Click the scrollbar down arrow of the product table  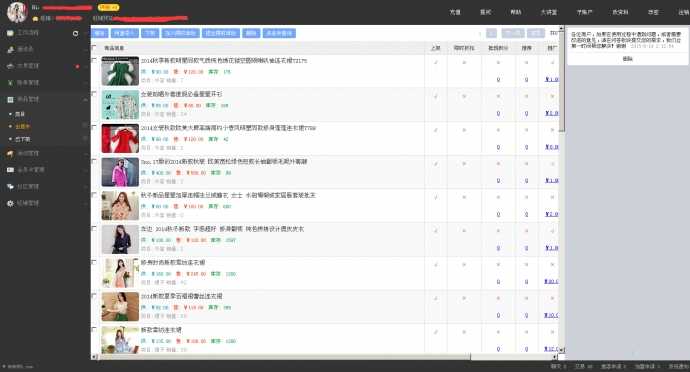click(x=562, y=350)
